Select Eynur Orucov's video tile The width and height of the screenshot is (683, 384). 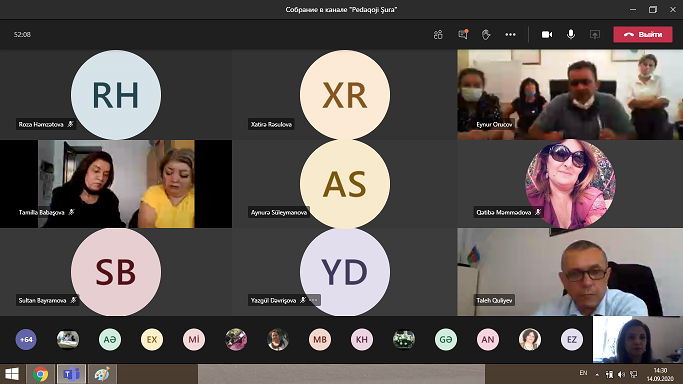pyautogui.click(x=570, y=94)
